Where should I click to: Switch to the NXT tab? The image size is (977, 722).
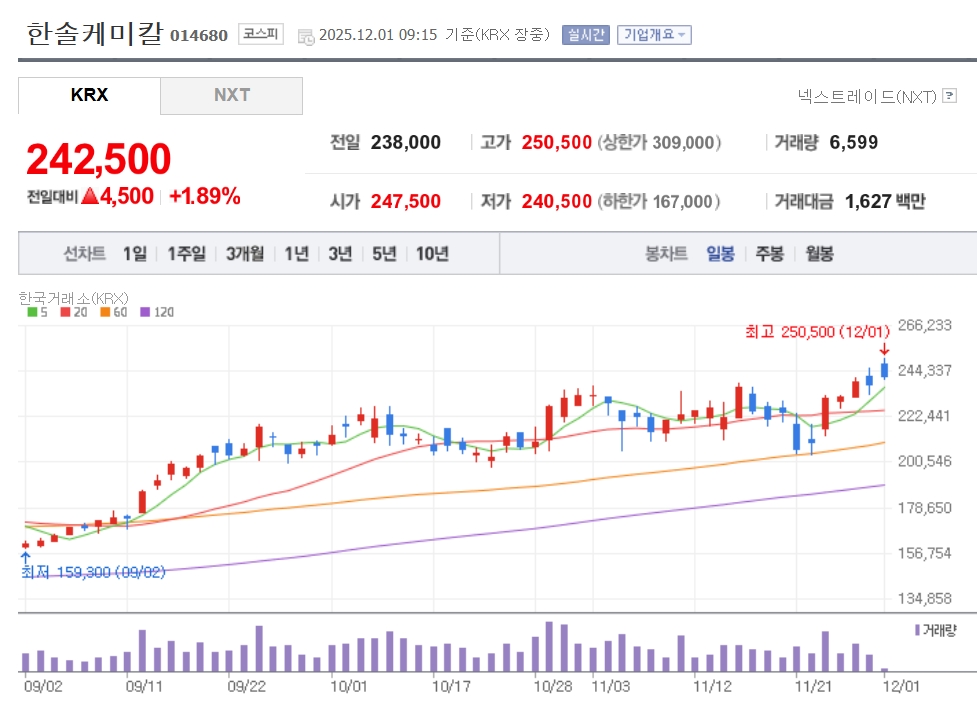[232, 95]
